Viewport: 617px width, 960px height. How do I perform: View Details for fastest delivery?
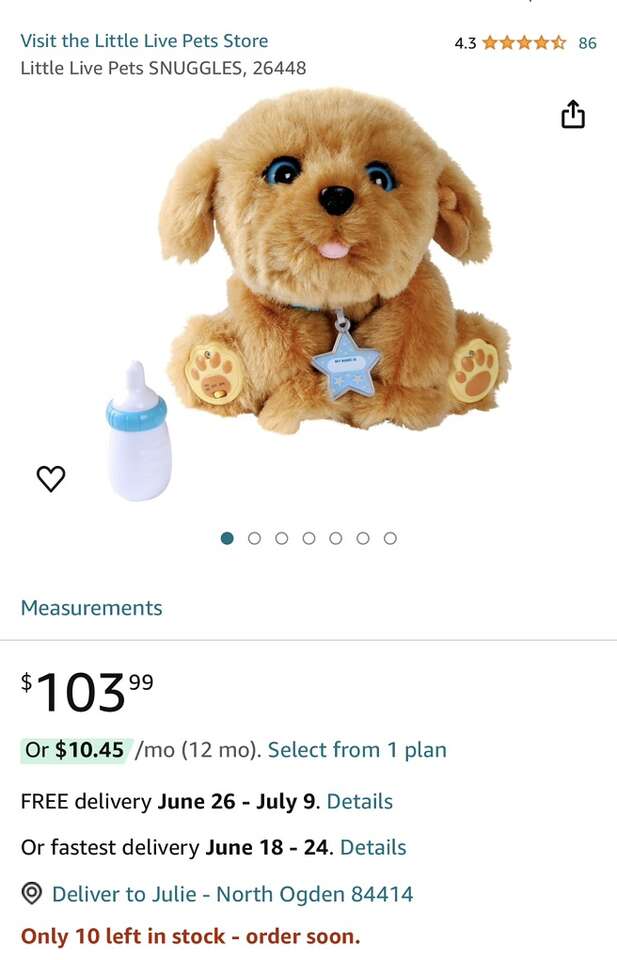click(373, 847)
